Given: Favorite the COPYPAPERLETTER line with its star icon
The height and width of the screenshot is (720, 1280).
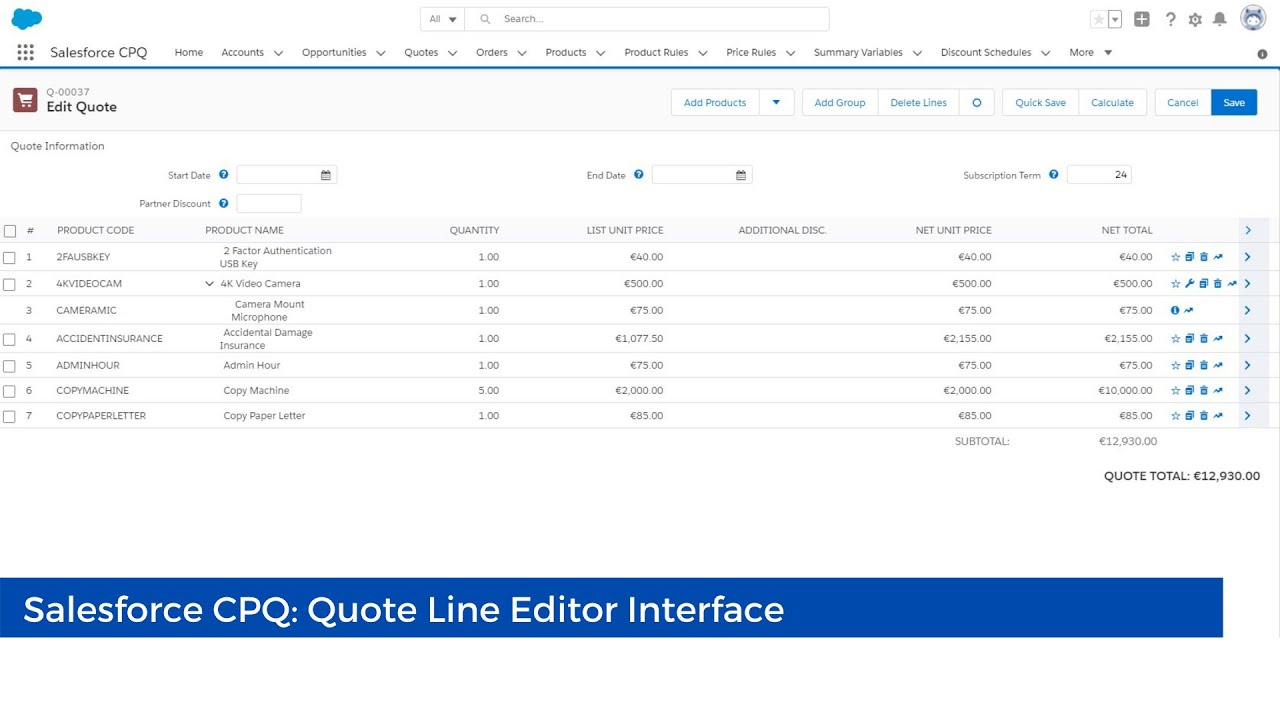Looking at the screenshot, I should pyautogui.click(x=1176, y=416).
